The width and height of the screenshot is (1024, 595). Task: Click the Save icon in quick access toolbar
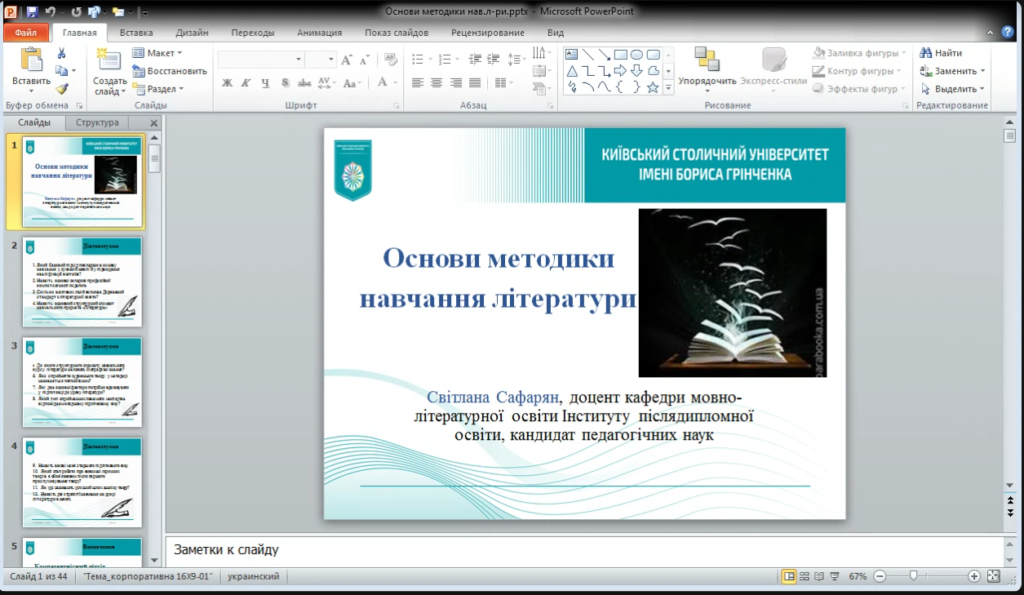tap(32, 12)
